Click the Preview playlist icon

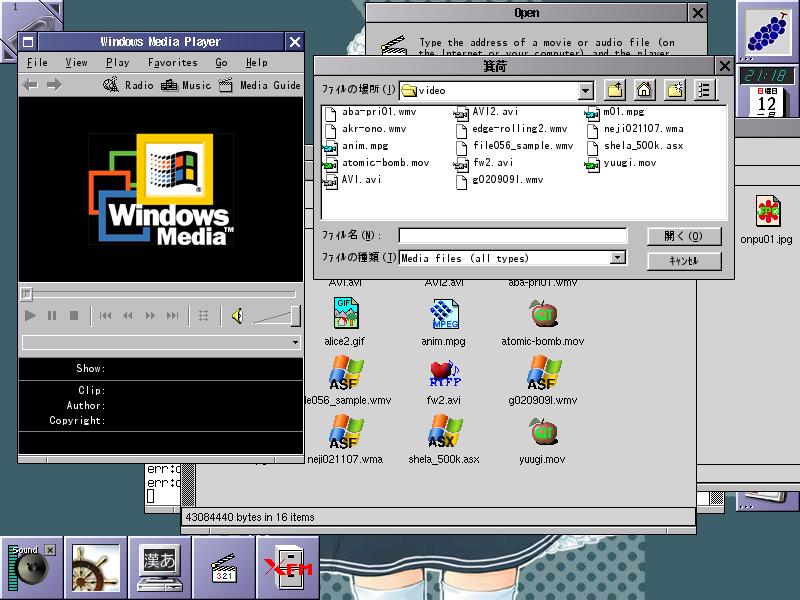coord(204,316)
